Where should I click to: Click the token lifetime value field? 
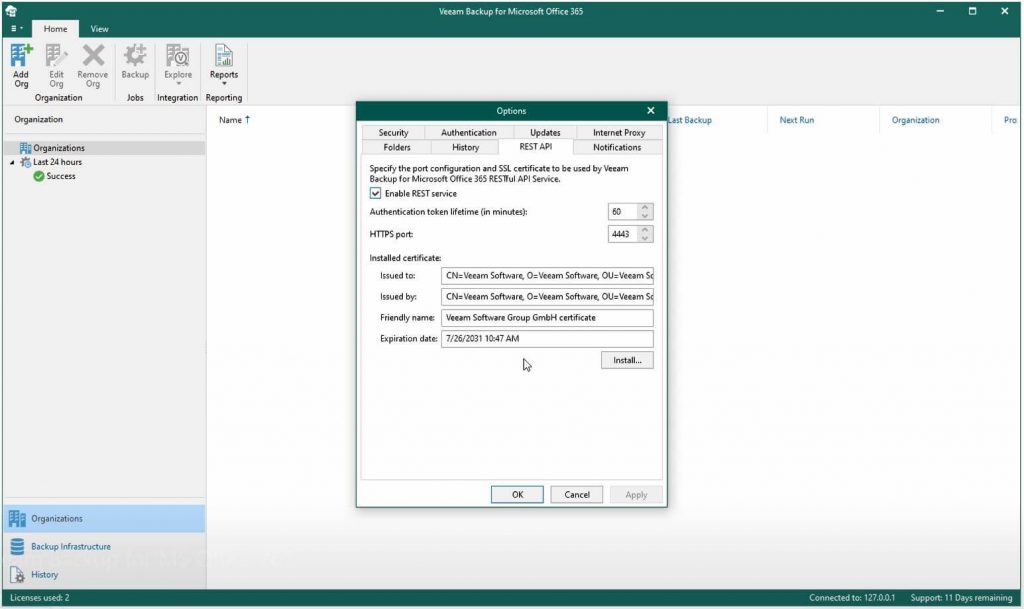click(623, 211)
